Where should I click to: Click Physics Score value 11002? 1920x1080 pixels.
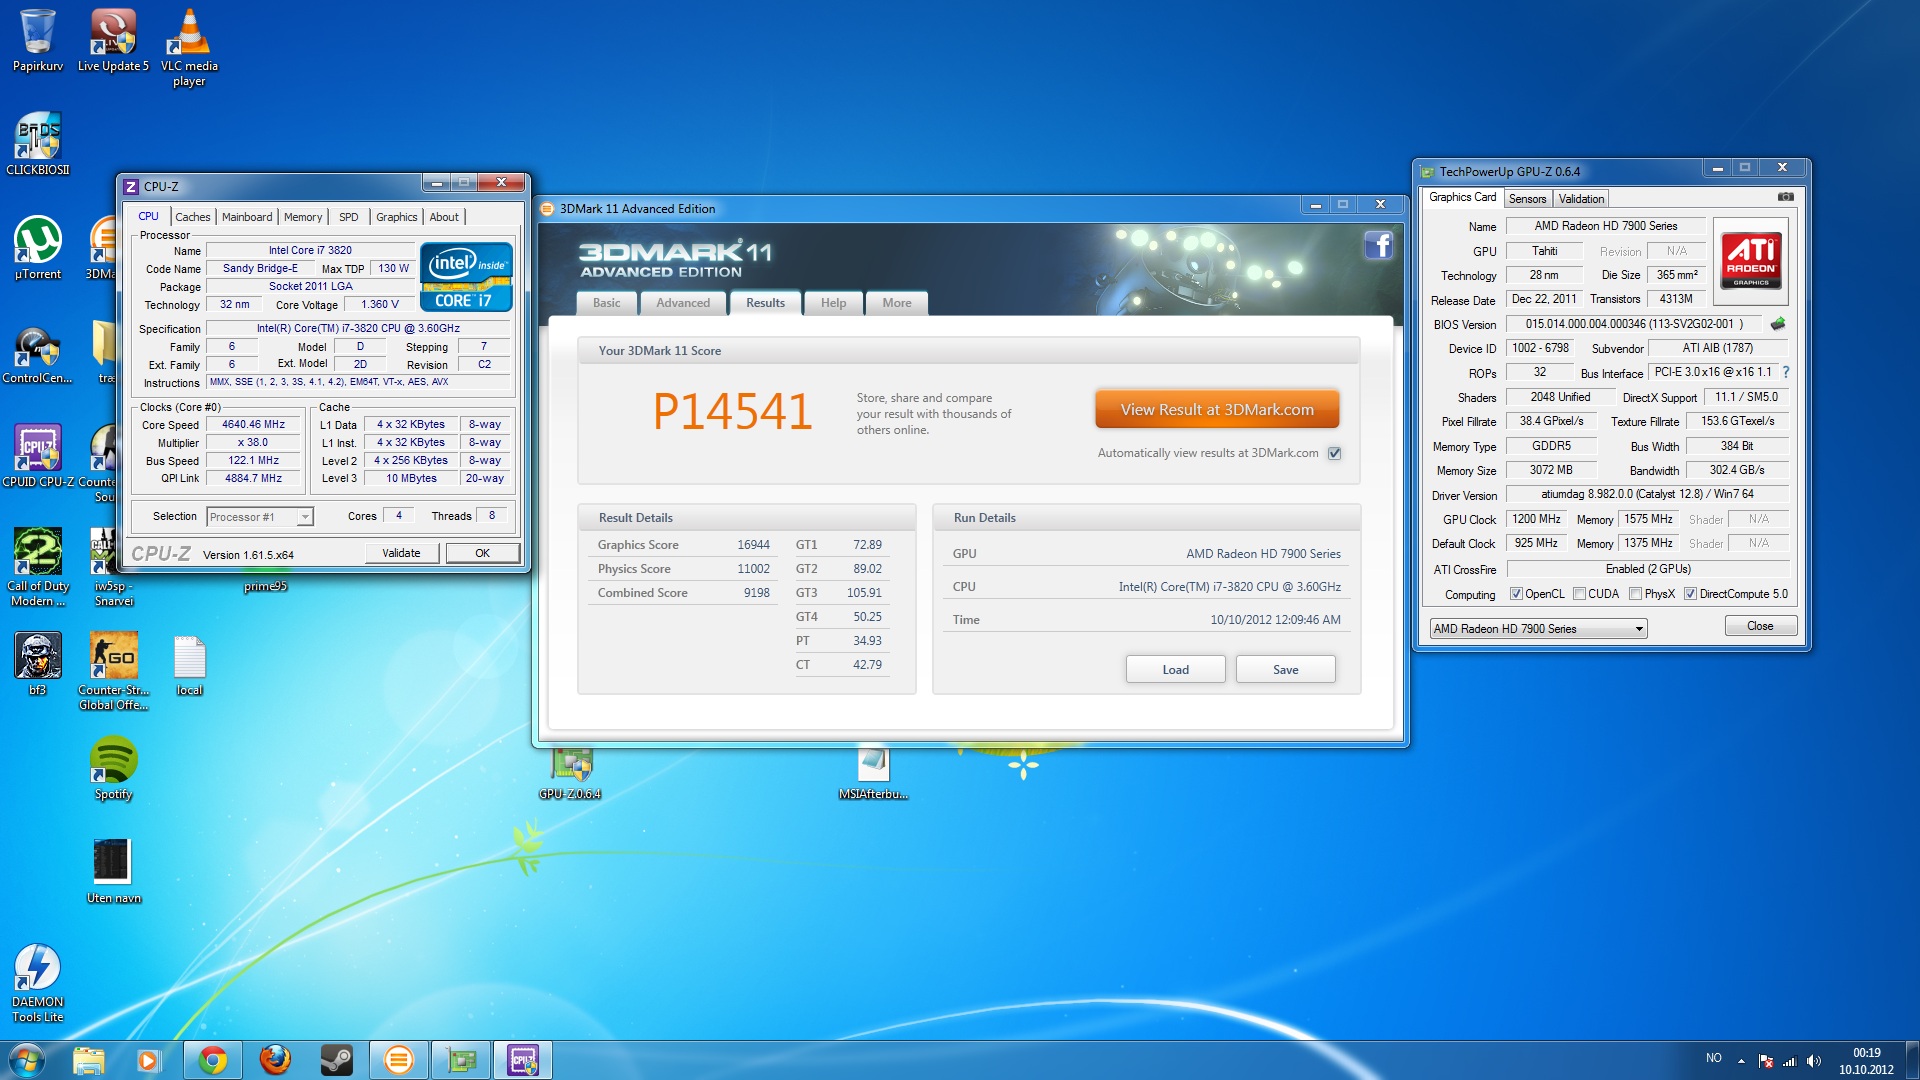753,569
